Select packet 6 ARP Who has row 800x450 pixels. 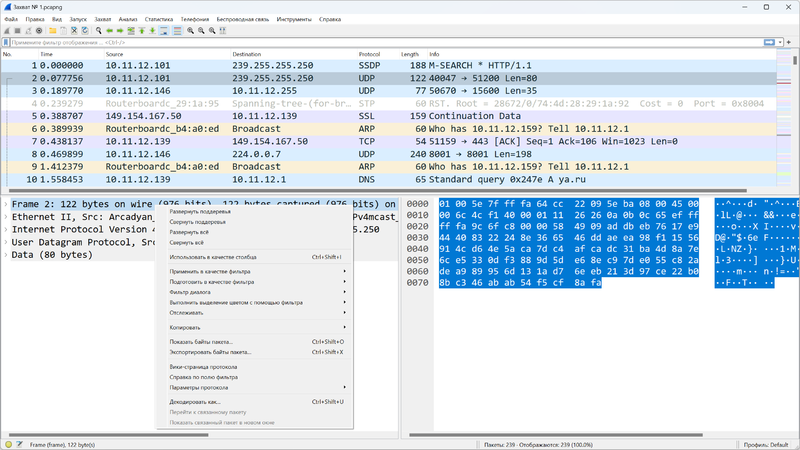(389, 129)
